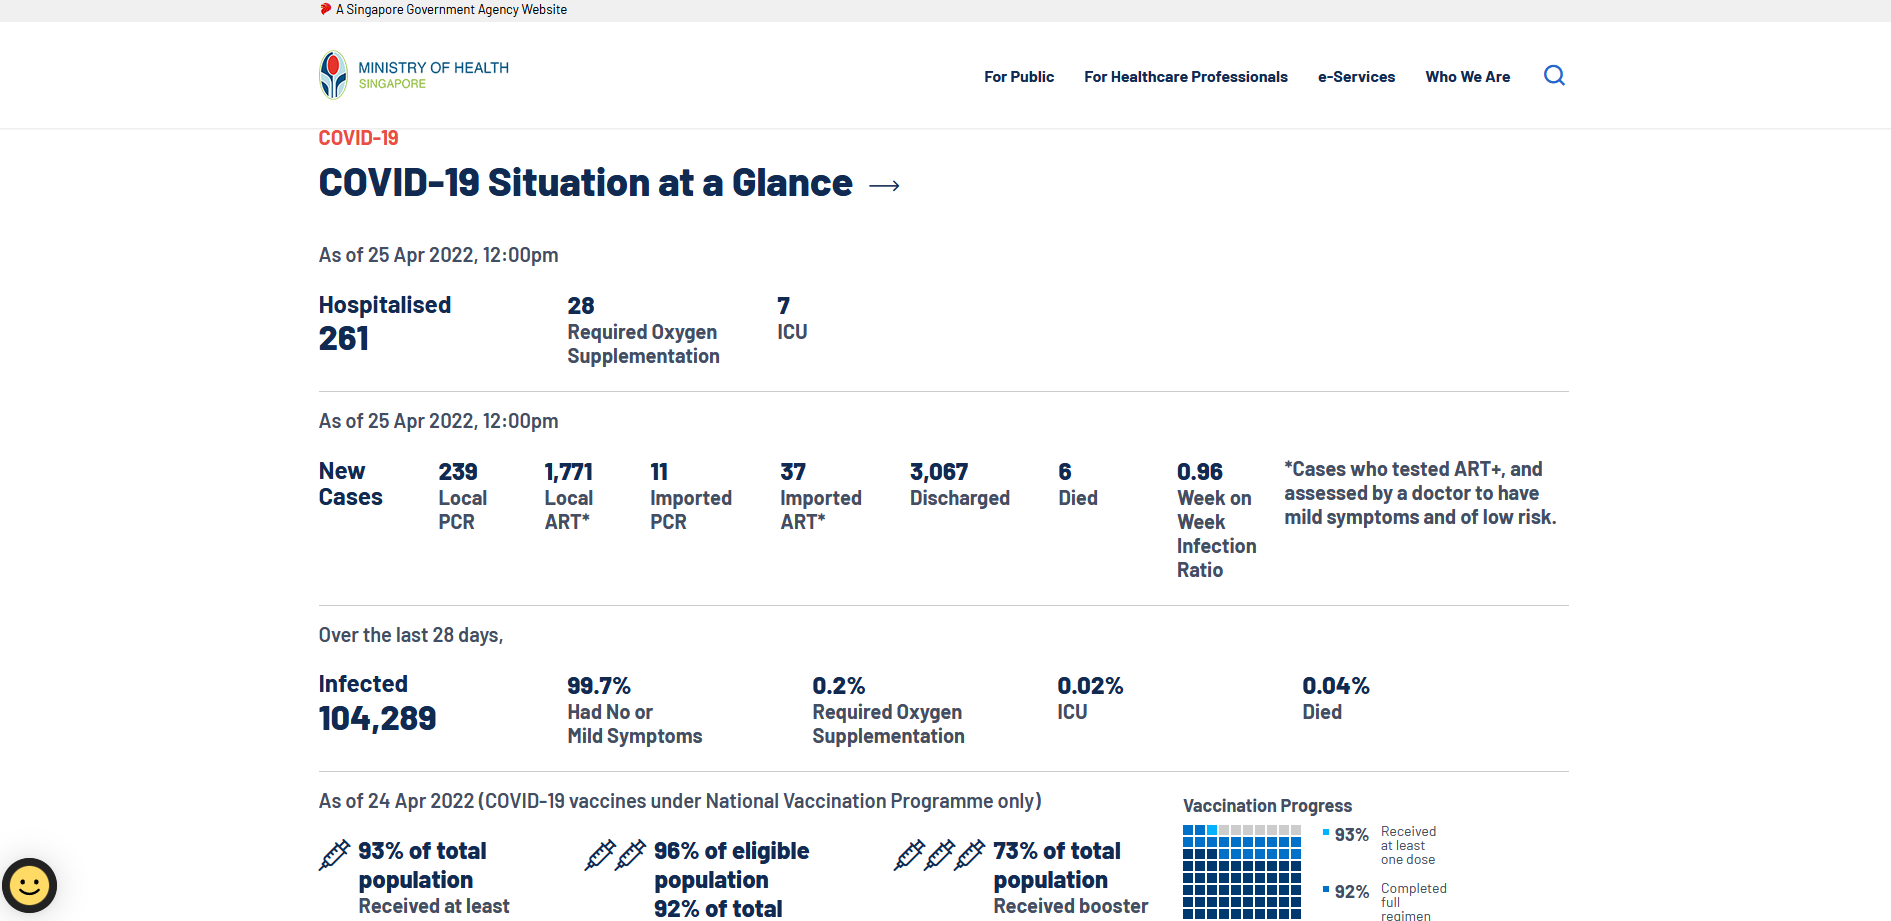Select the 1,771 Local ART figure
The image size is (1891, 921).
point(569,496)
